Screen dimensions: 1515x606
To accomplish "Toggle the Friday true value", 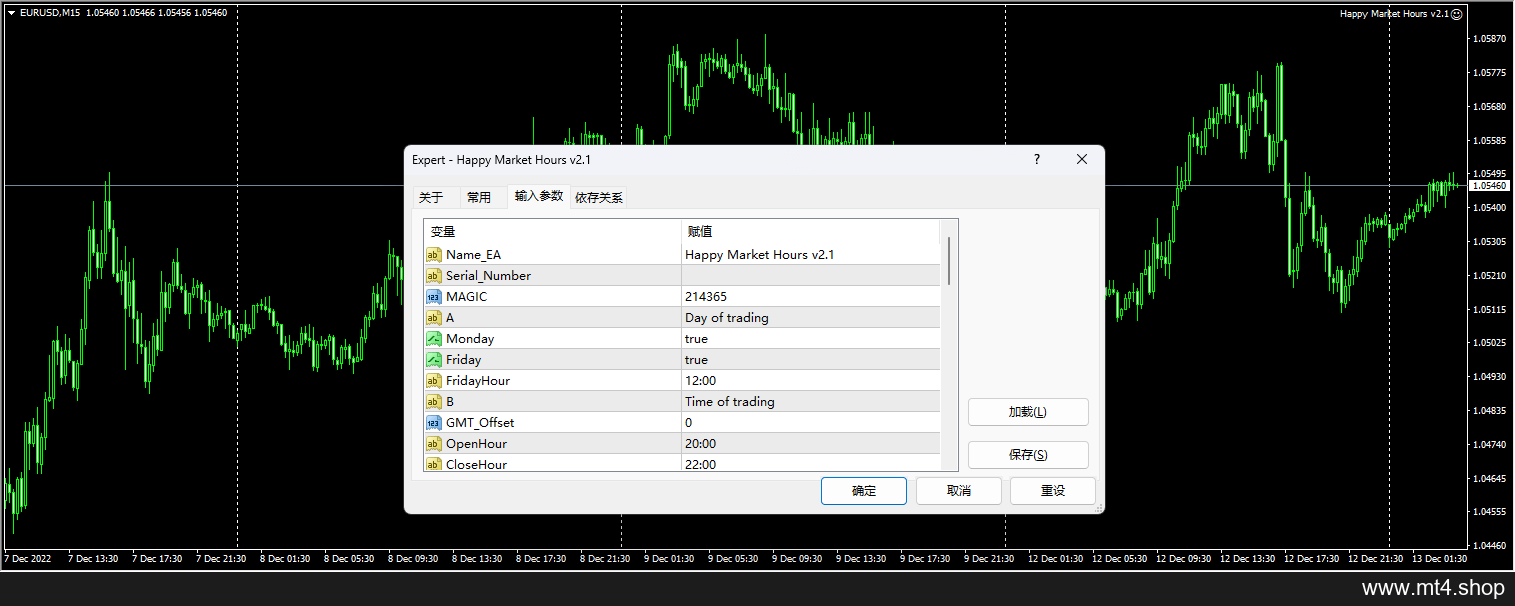I will tap(696, 360).
